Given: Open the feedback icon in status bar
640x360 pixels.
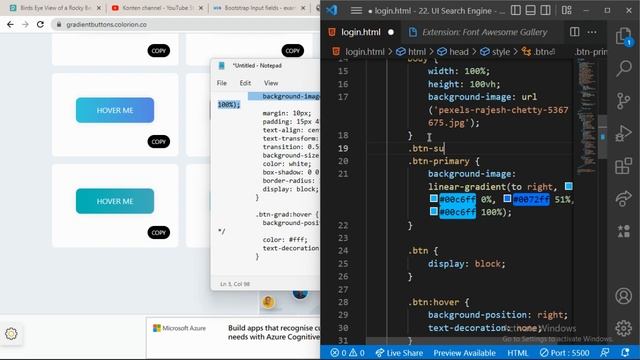Looking at the screenshot, I should pos(605,353).
